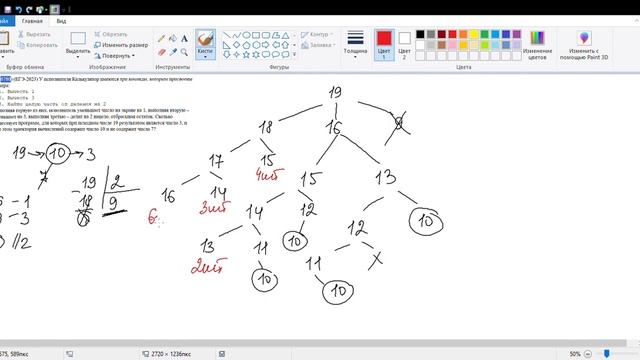Save the drawing with the quick-access floppy icon
The height and width of the screenshot is (360, 640).
click(x=7, y=9)
